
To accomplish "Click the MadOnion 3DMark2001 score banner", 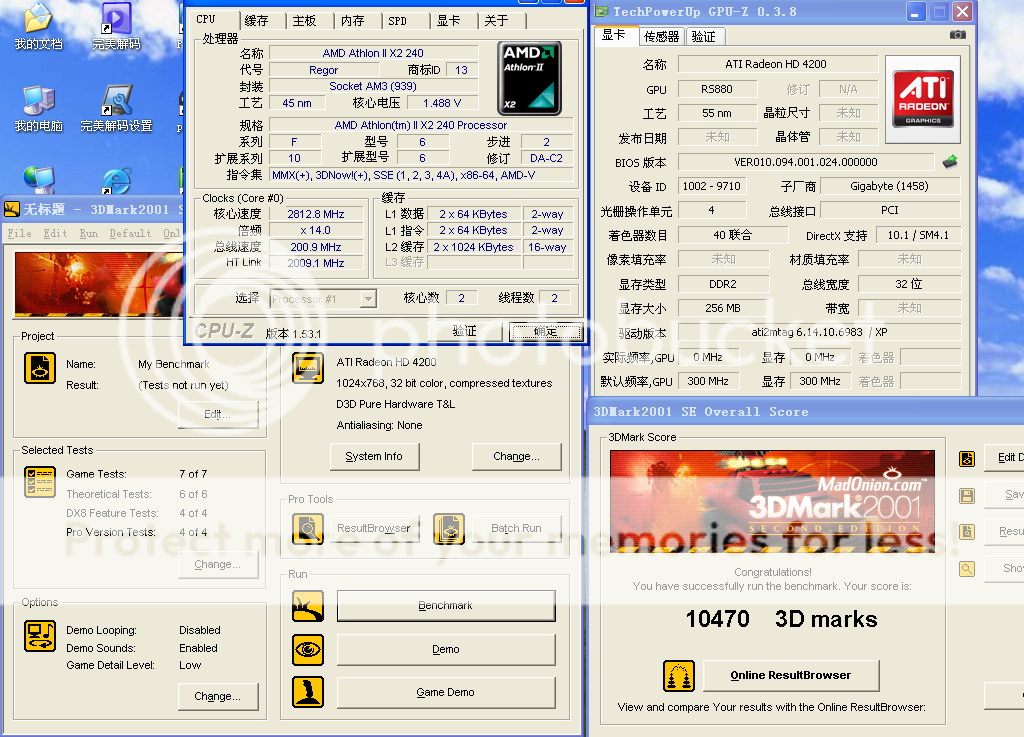I will (773, 501).
